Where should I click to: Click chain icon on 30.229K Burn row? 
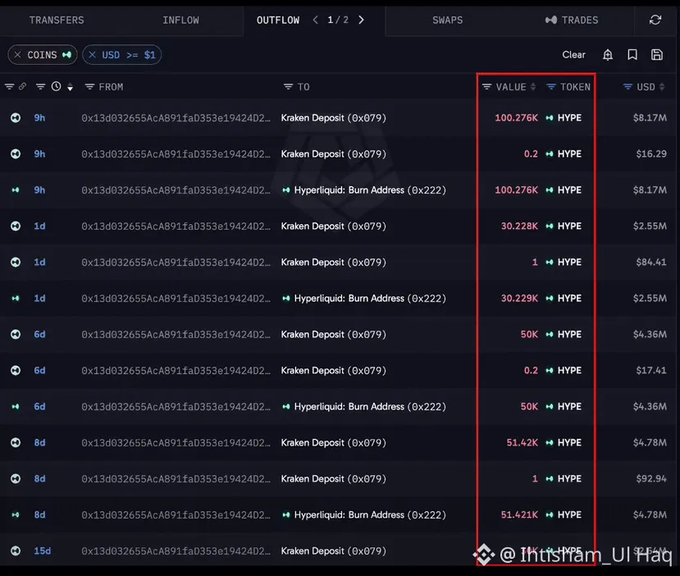(16, 298)
